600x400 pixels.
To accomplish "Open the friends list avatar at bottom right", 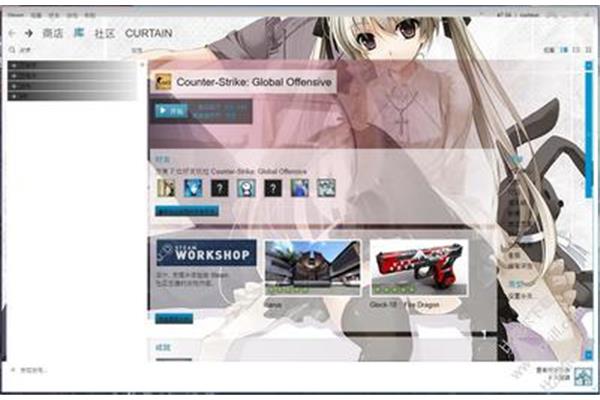I will (583, 376).
